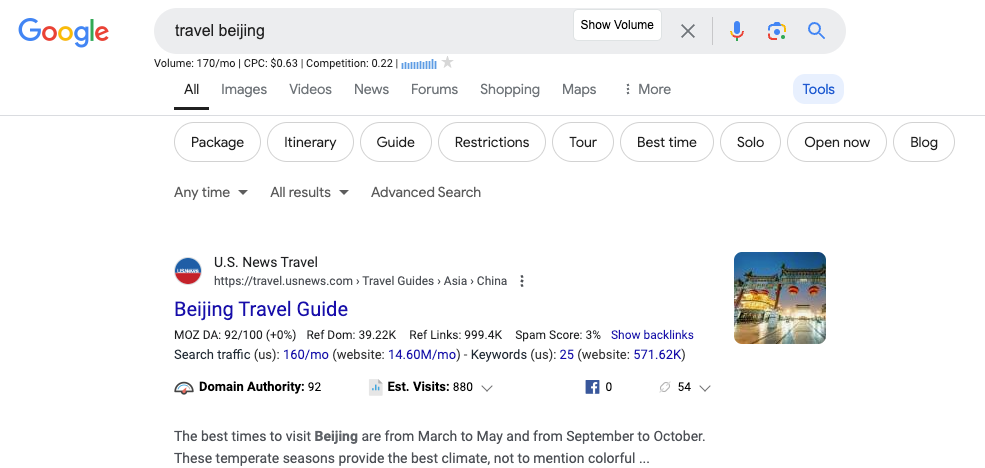Click the Show Volume button

(x=617, y=25)
